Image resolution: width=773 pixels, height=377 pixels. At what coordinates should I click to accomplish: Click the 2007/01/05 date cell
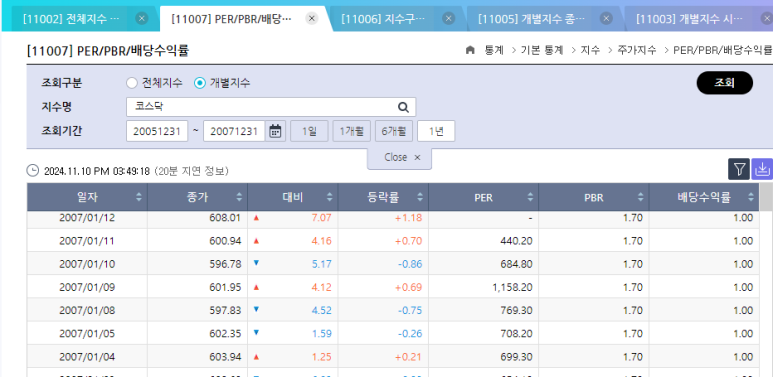point(87,334)
